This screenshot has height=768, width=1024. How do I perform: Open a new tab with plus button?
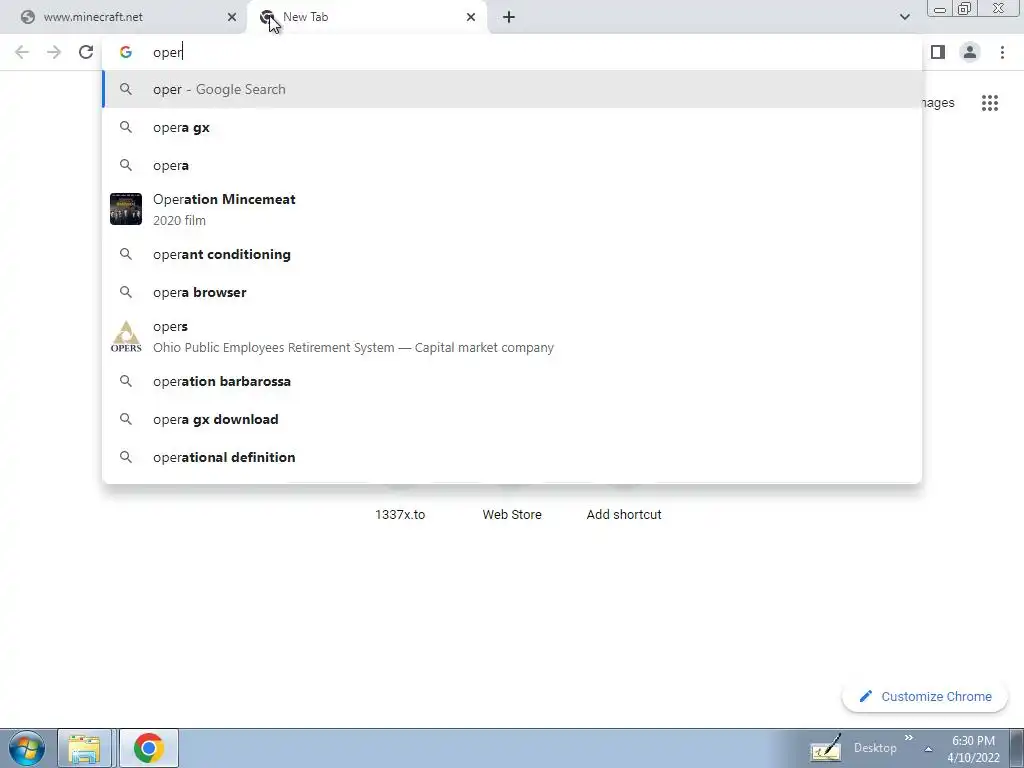509,17
